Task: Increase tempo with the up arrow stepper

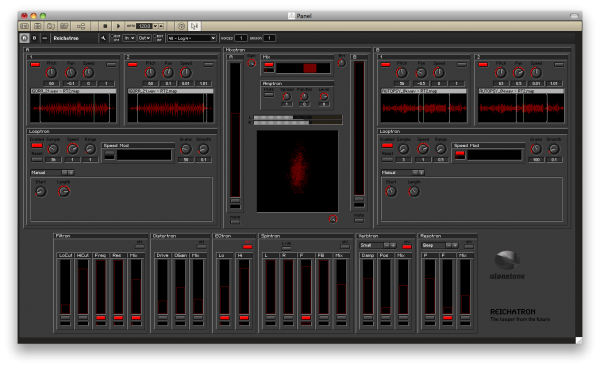Action: (161, 26)
